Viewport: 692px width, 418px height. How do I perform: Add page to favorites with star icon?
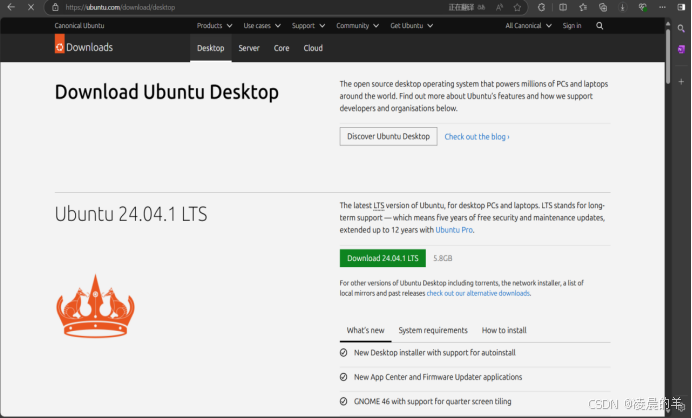tap(517, 7)
